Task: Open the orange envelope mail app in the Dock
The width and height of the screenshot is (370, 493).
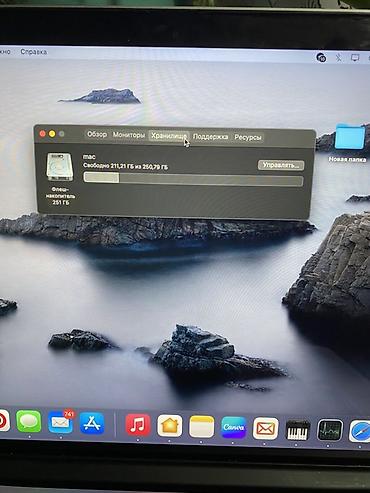Action: 265,428
